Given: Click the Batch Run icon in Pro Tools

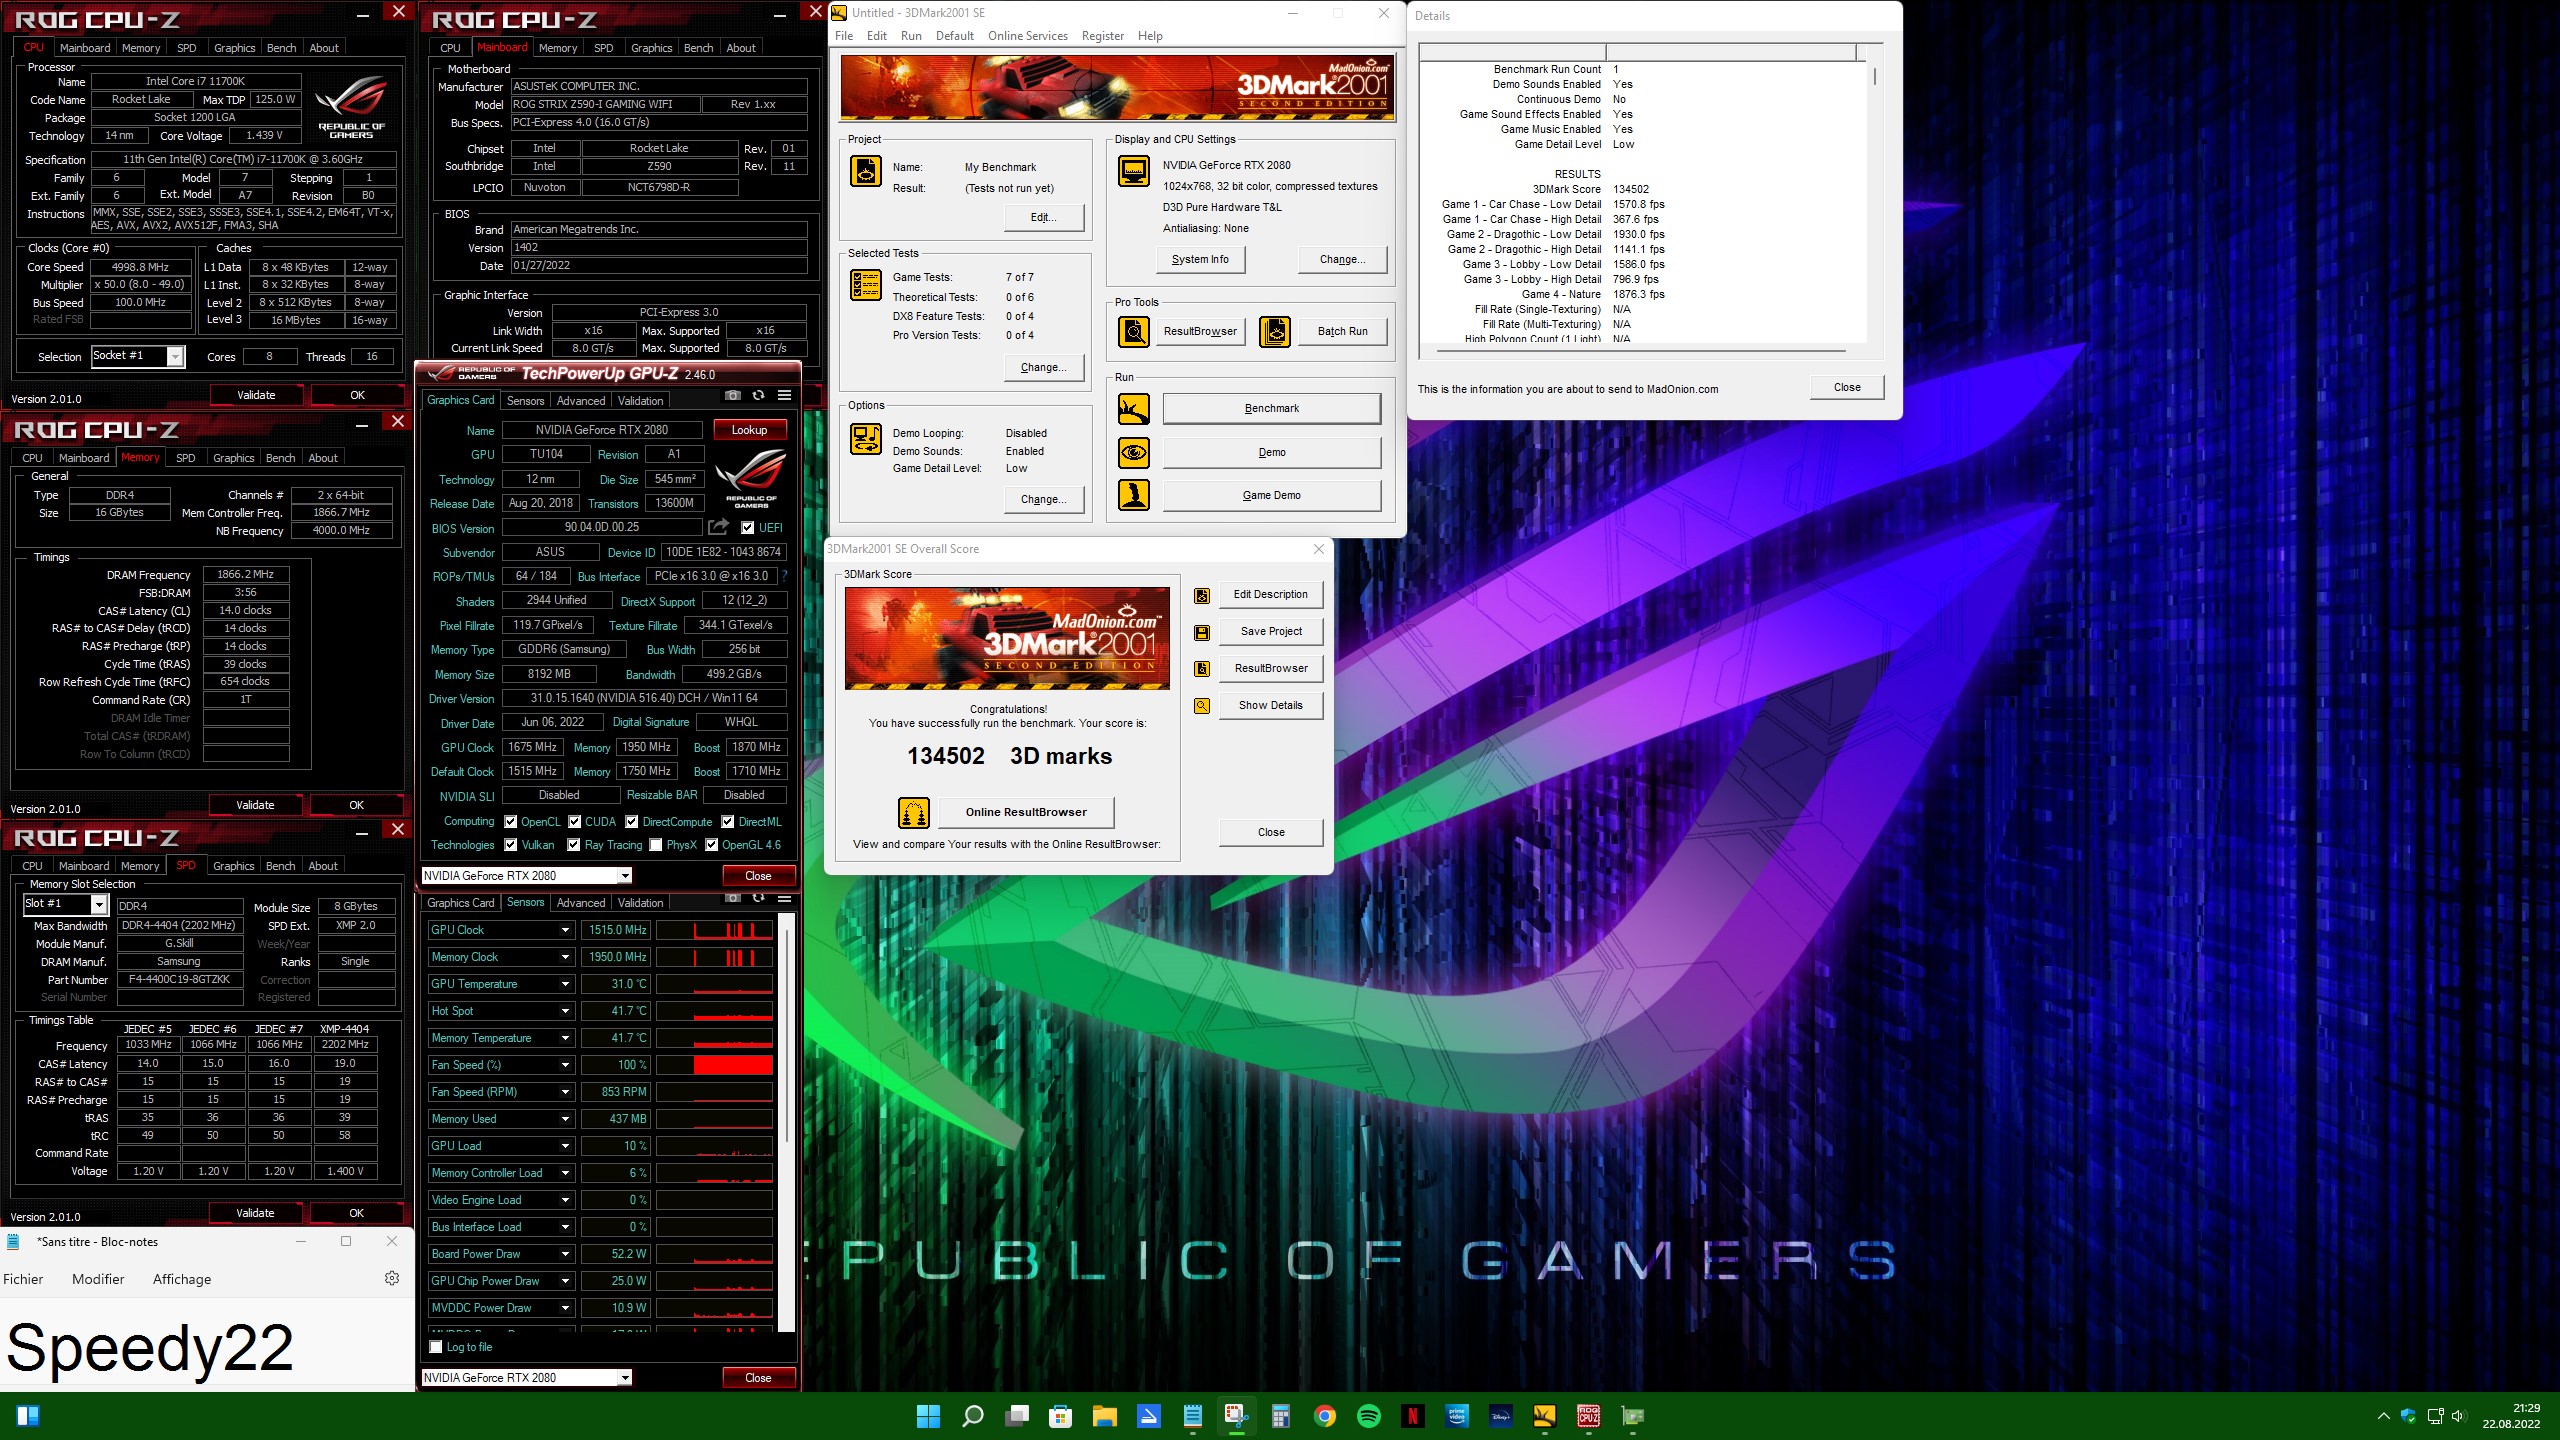Looking at the screenshot, I should 1274,331.
